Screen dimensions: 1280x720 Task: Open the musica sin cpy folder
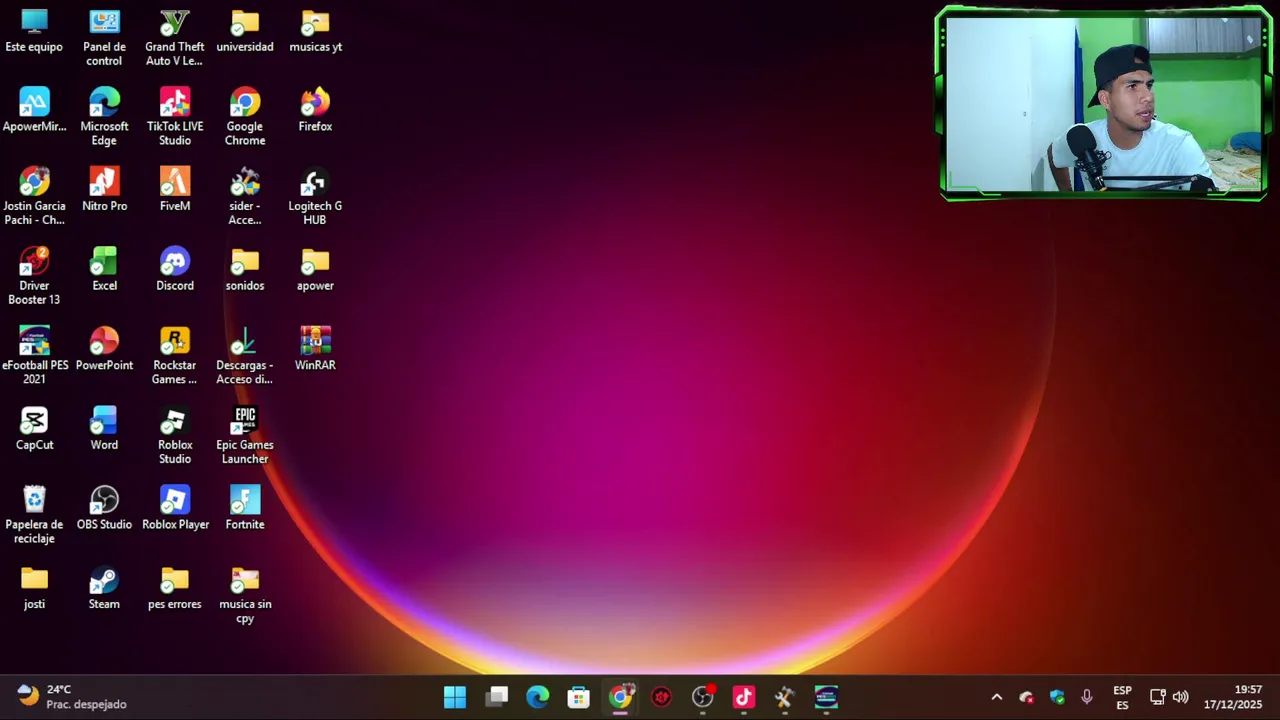pos(245,595)
